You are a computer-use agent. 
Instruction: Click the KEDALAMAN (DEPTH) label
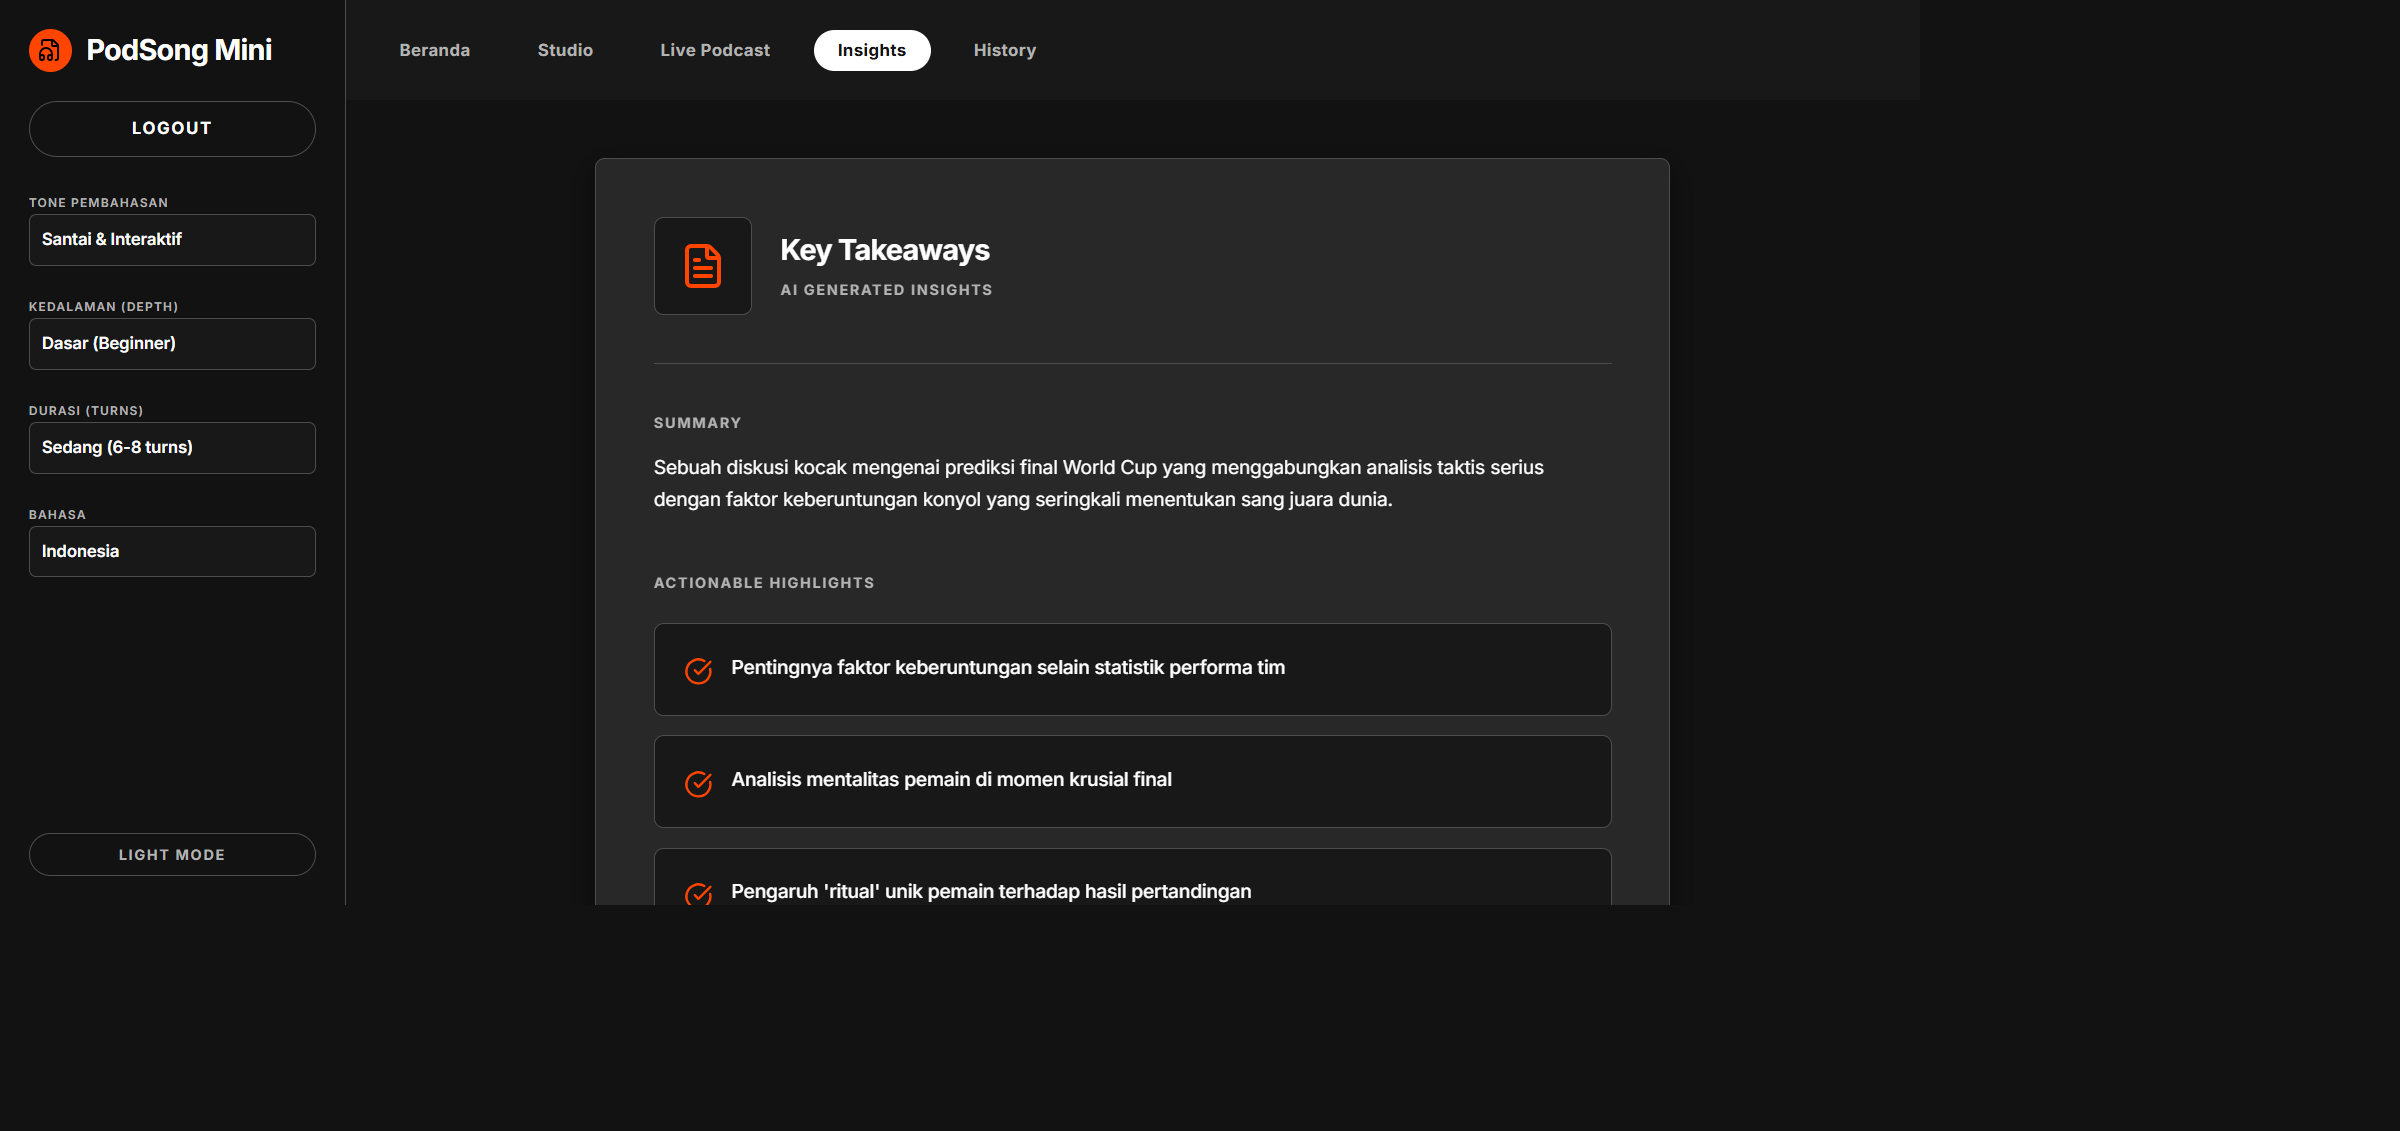click(103, 307)
